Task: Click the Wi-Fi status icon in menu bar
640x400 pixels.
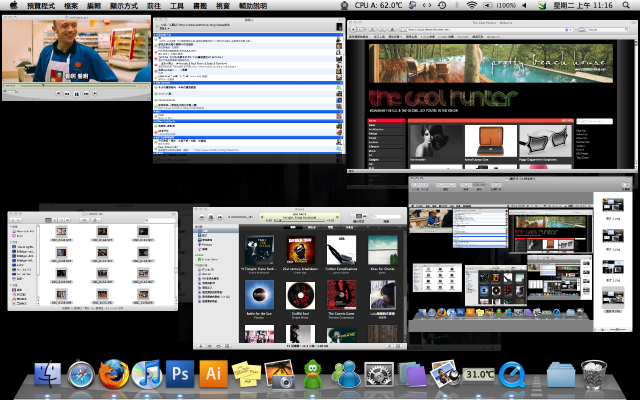Action: [471, 6]
